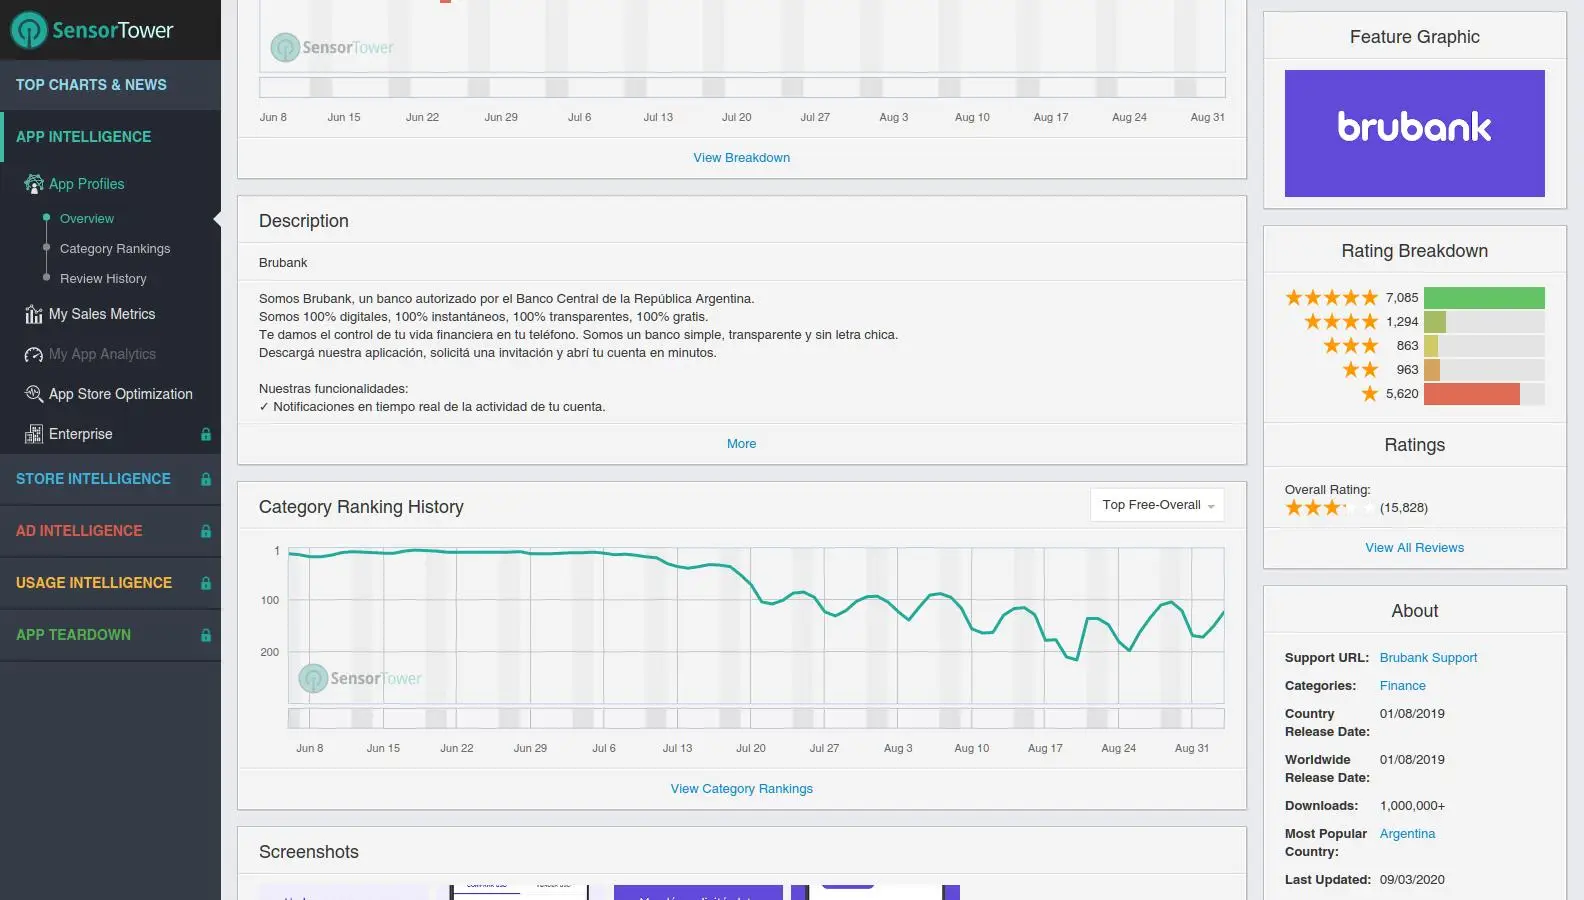Click the one-star rating row star
Viewport: 1584px width, 900px height.
click(1370, 393)
